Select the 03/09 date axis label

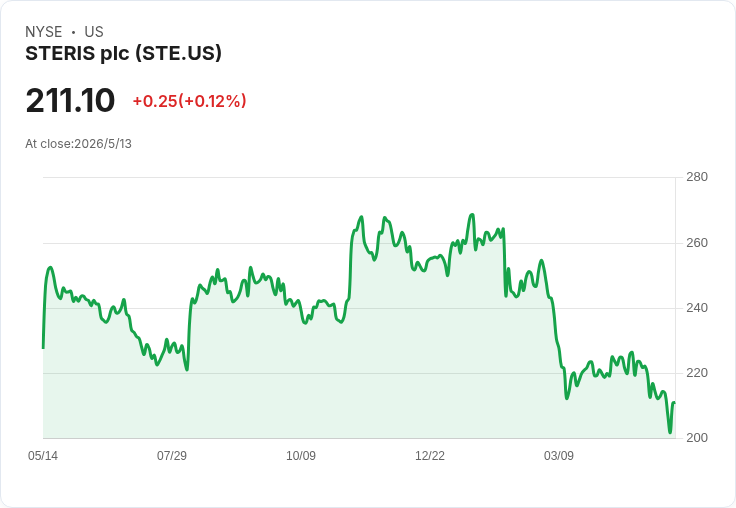point(559,455)
